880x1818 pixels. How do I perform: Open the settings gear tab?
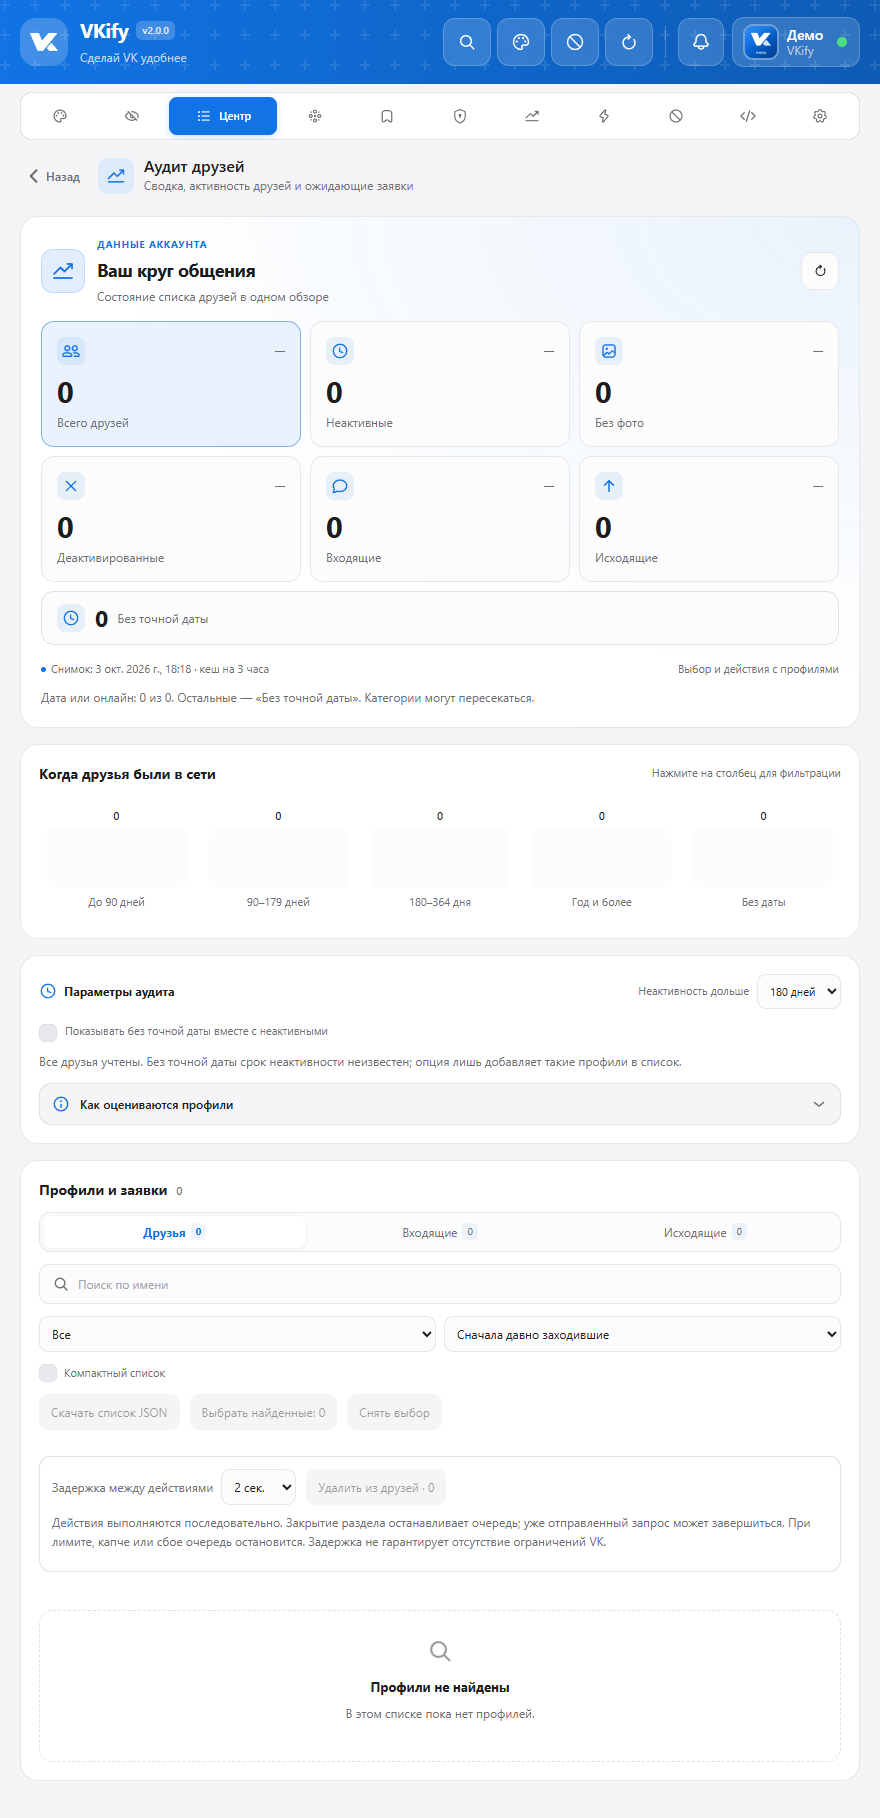coord(820,116)
